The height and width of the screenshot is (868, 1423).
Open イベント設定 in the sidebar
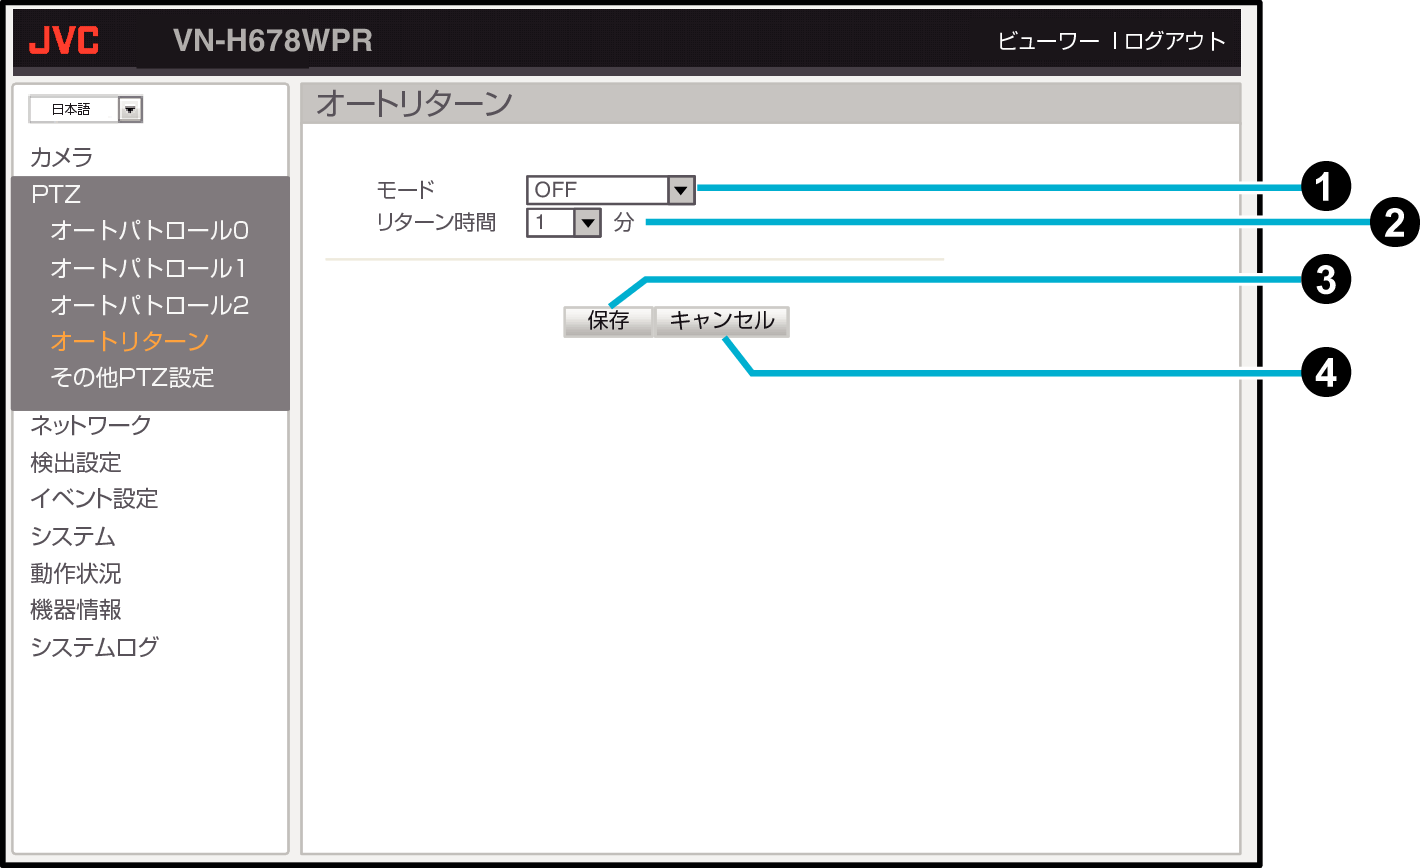point(94,498)
